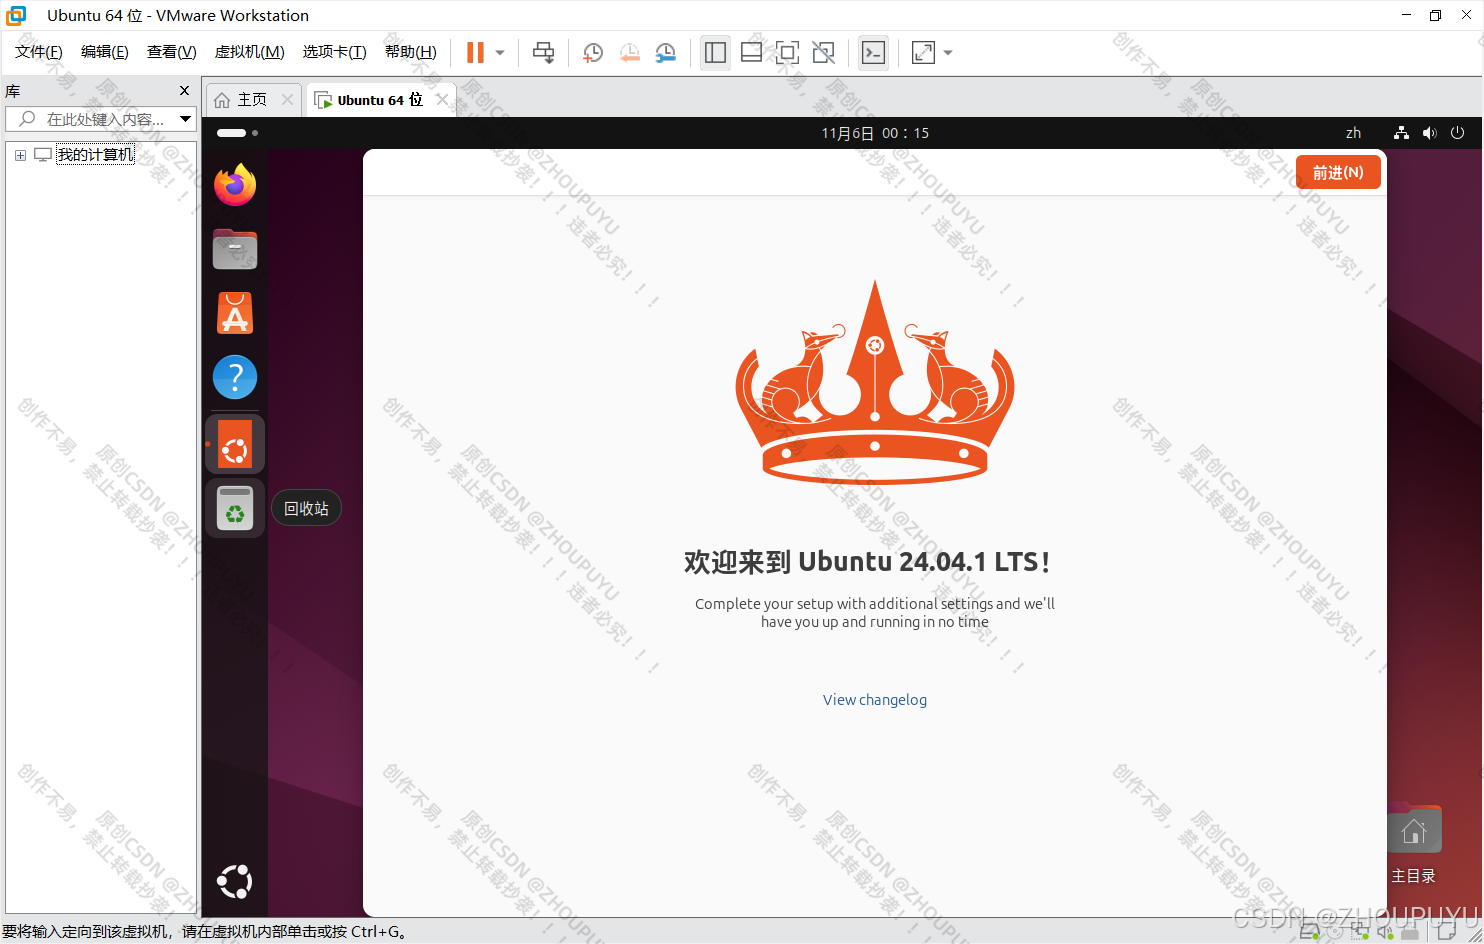The width and height of the screenshot is (1484, 944).
Task: Open the clock 11月6日 00:15 in top bar
Action: [x=875, y=133]
